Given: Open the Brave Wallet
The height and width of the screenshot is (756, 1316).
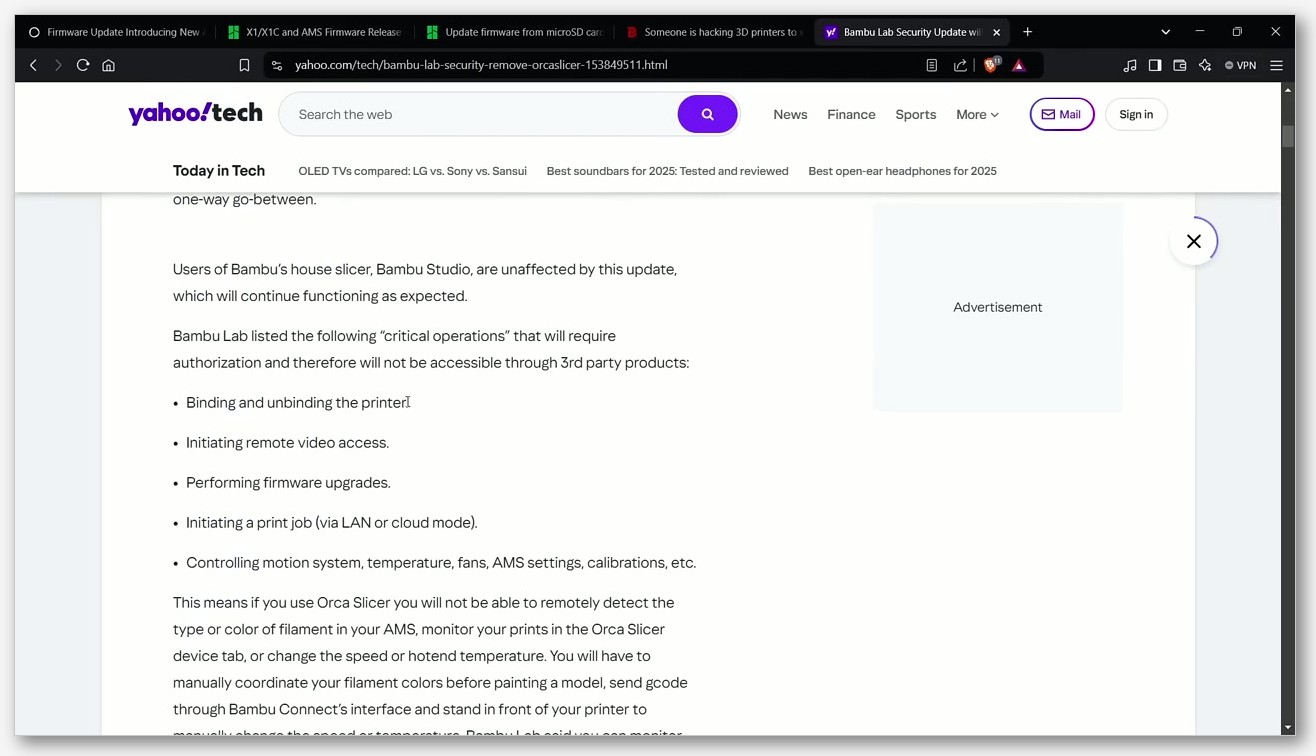Looking at the screenshot, I should click(x=1180, y=65).
